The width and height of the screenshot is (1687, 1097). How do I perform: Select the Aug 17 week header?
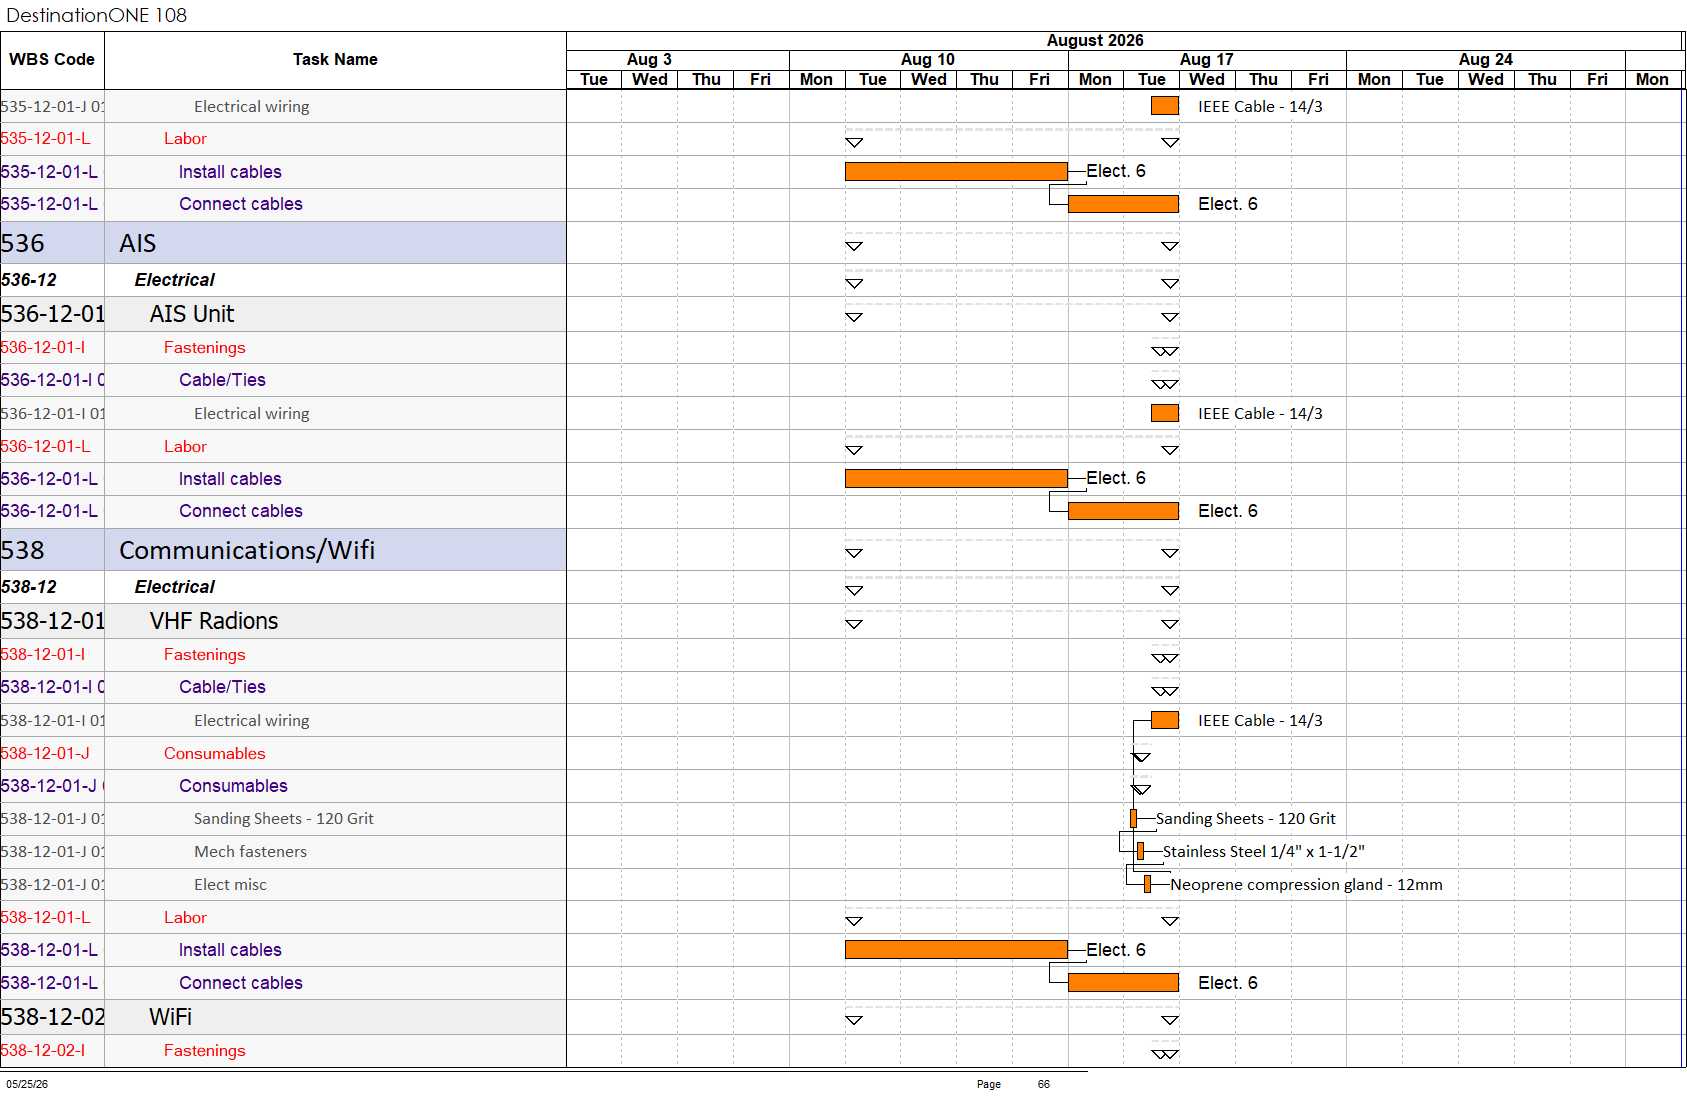[1207, 60]
